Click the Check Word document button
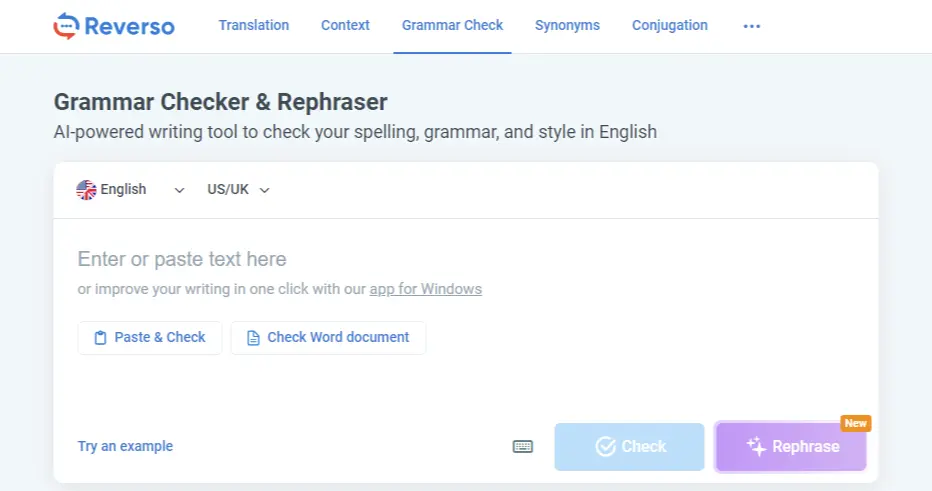 tap(328, 338)
